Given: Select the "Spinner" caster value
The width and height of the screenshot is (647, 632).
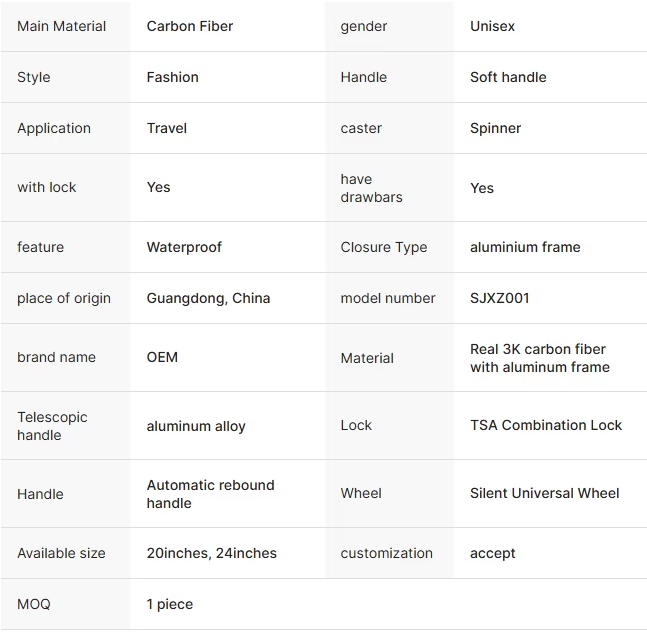Looking at the screenshot, I should click(x=495, y=128).
